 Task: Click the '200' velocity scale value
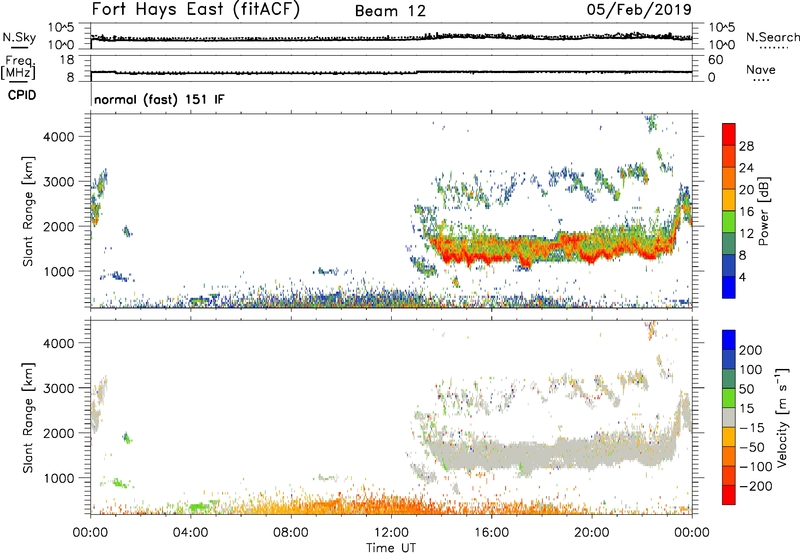(751, 350)
